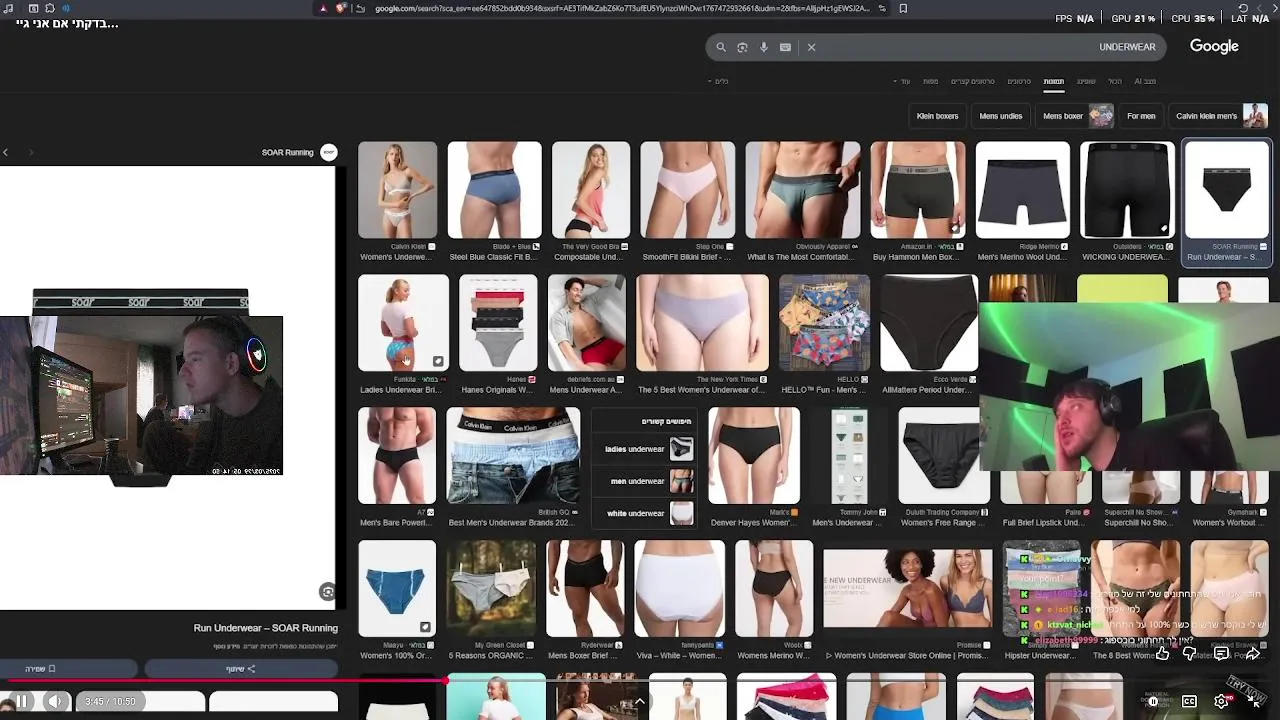
Task: Go to previous image with left chevron
Action: point(5,152)
